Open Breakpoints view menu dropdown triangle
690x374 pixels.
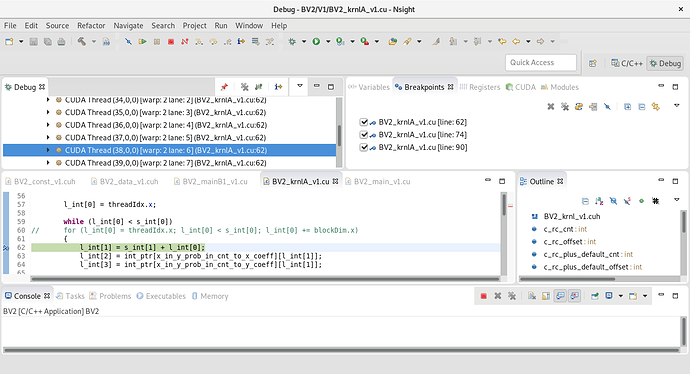click(x=676, y=106)
